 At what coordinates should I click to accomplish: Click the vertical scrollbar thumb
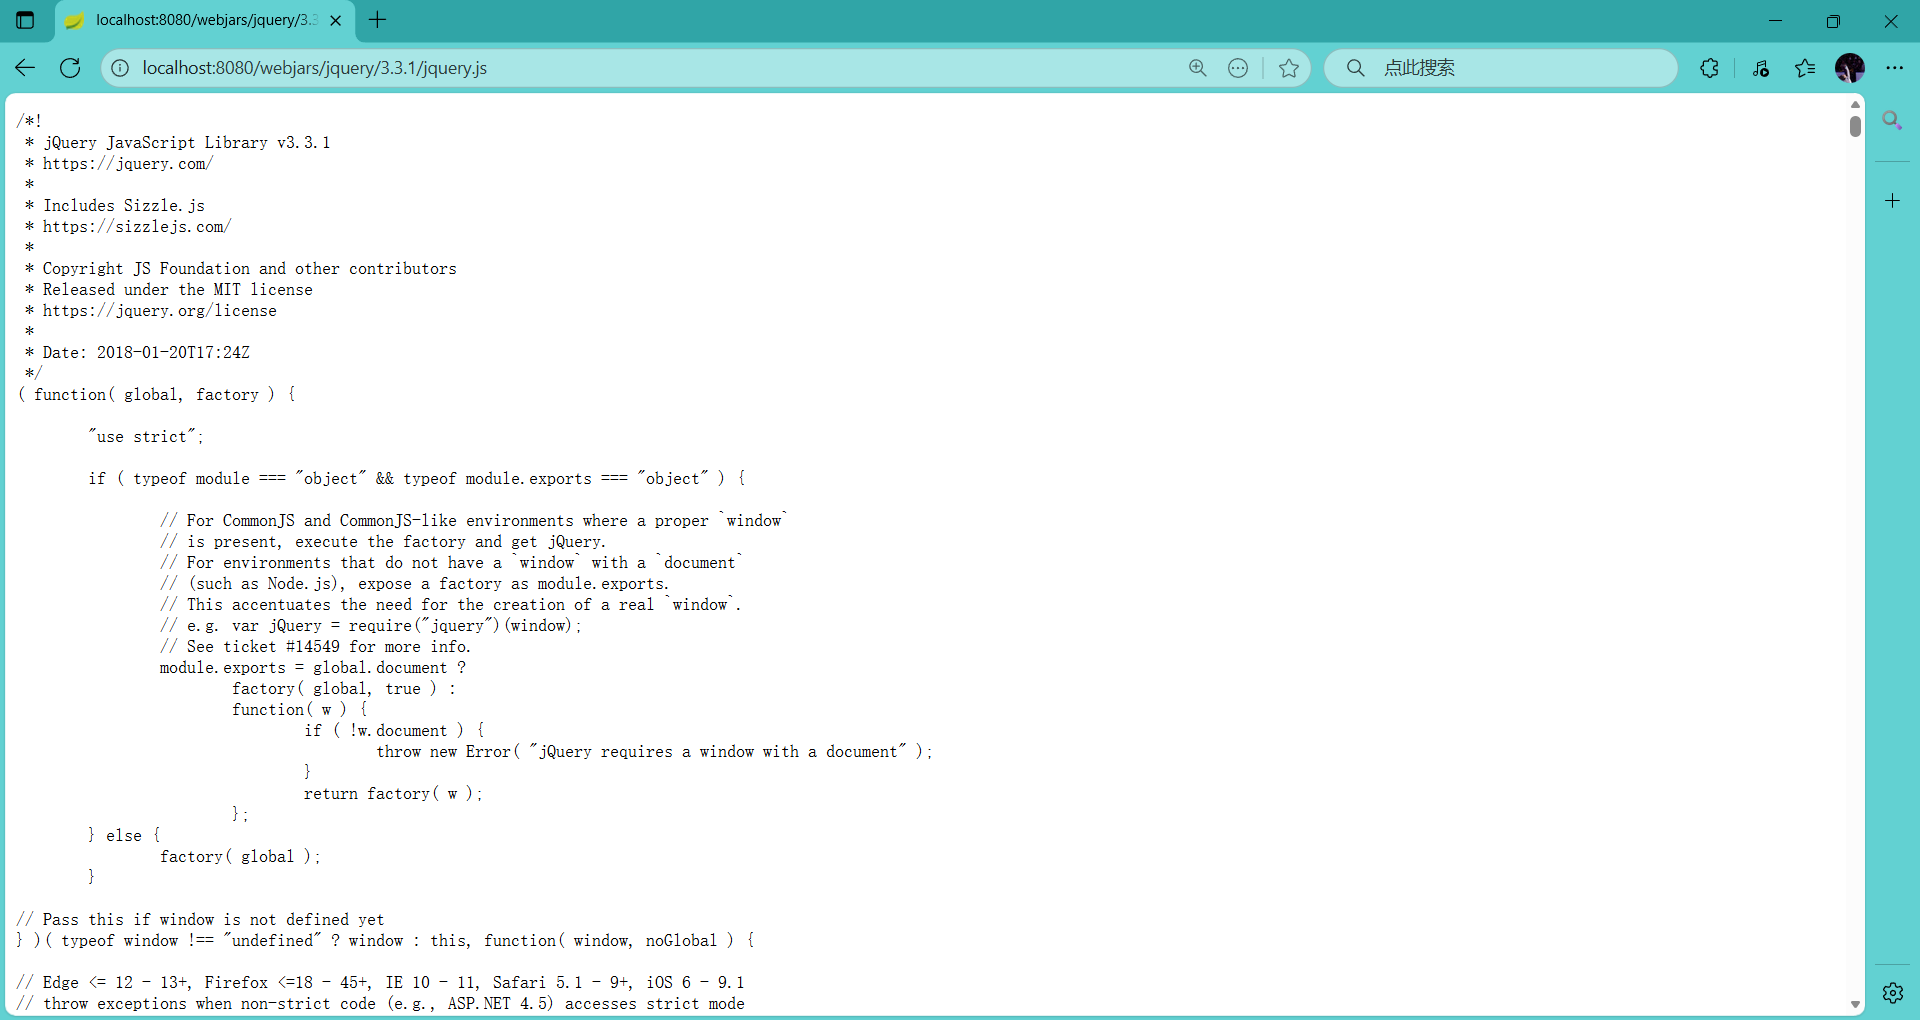click(1855, 126)
